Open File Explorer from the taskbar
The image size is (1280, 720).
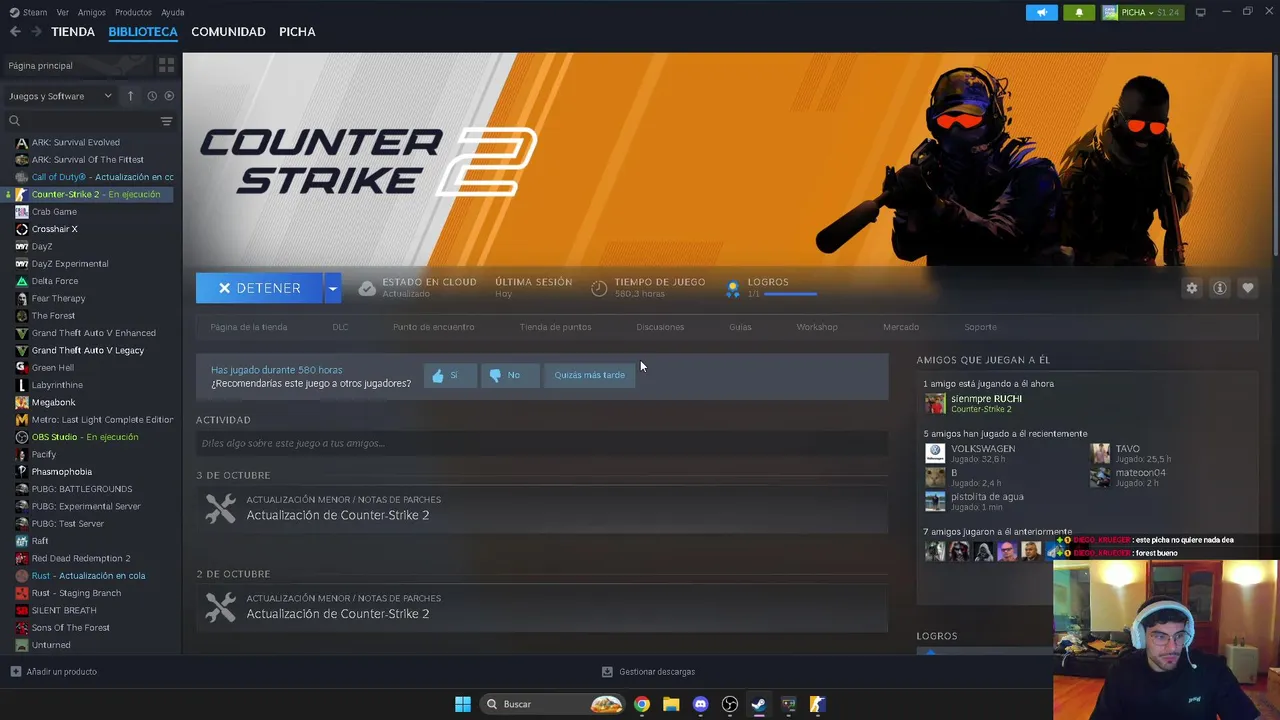[671, 704]
